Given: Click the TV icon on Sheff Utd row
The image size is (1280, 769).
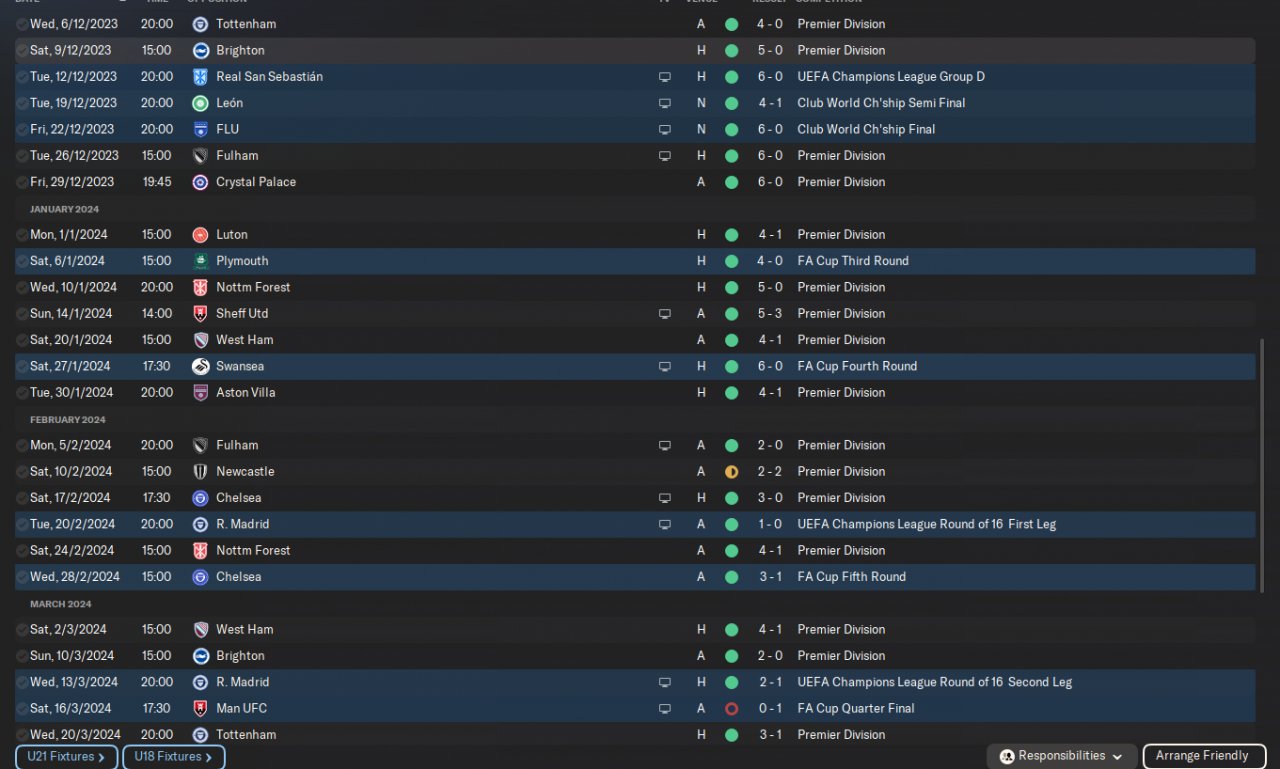Looking at the screenshot, I should (664, 314).
